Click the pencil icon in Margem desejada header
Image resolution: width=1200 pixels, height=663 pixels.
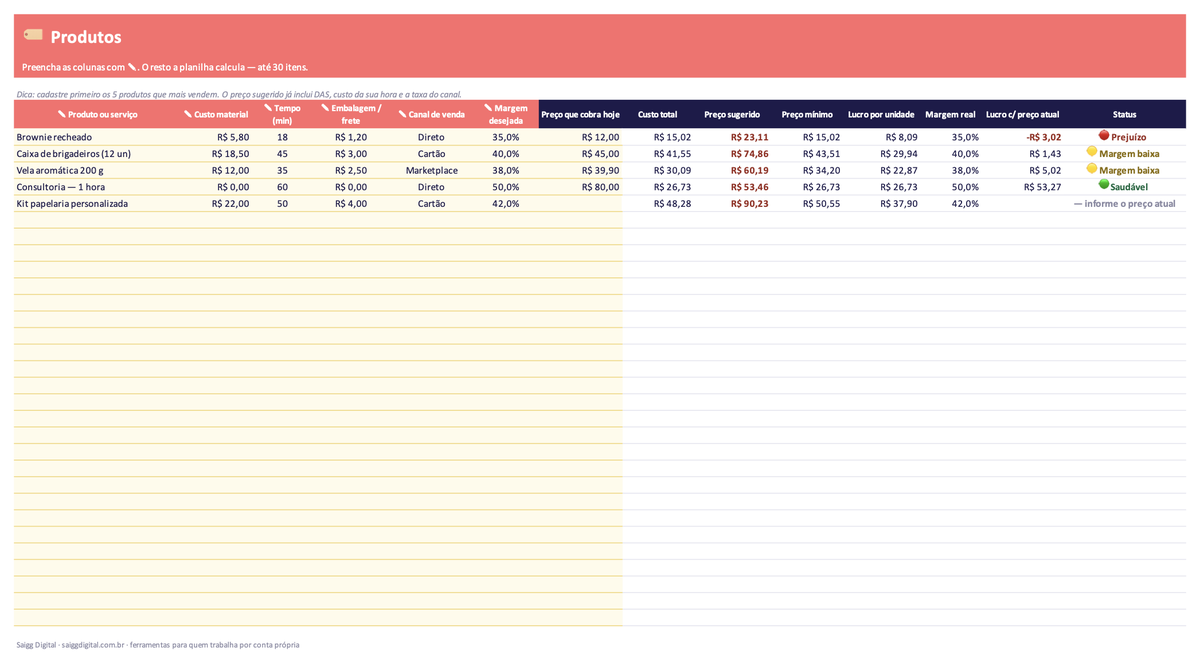click(x=488, y=107)
